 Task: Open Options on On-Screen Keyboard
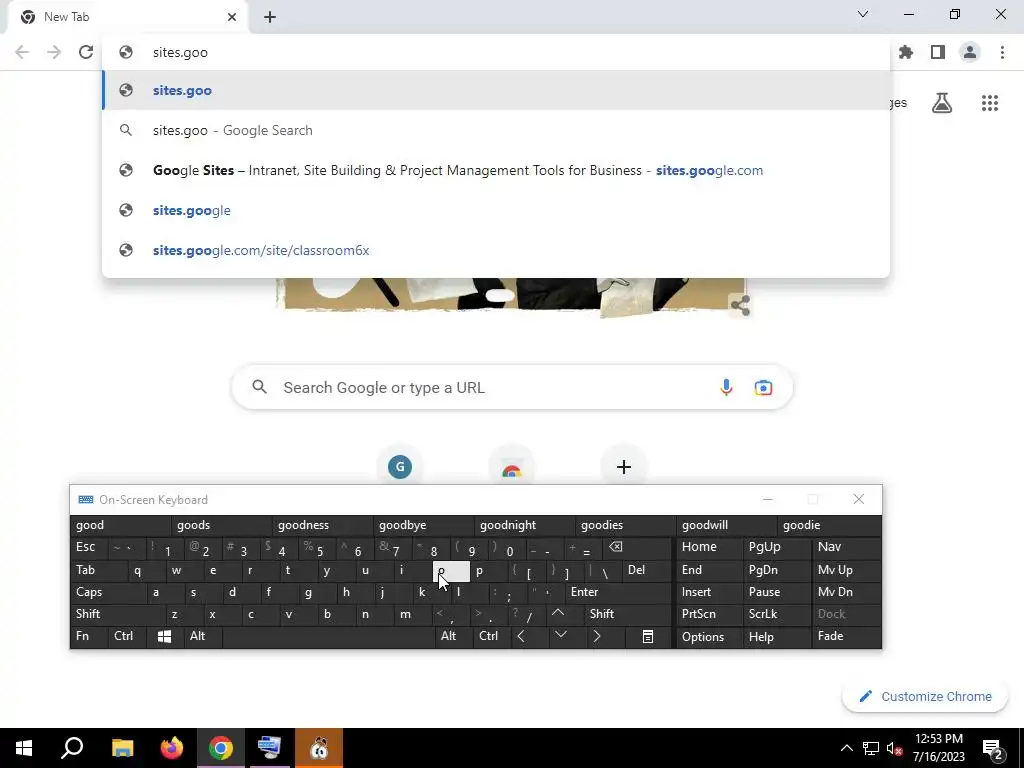(x=708, y=636)
